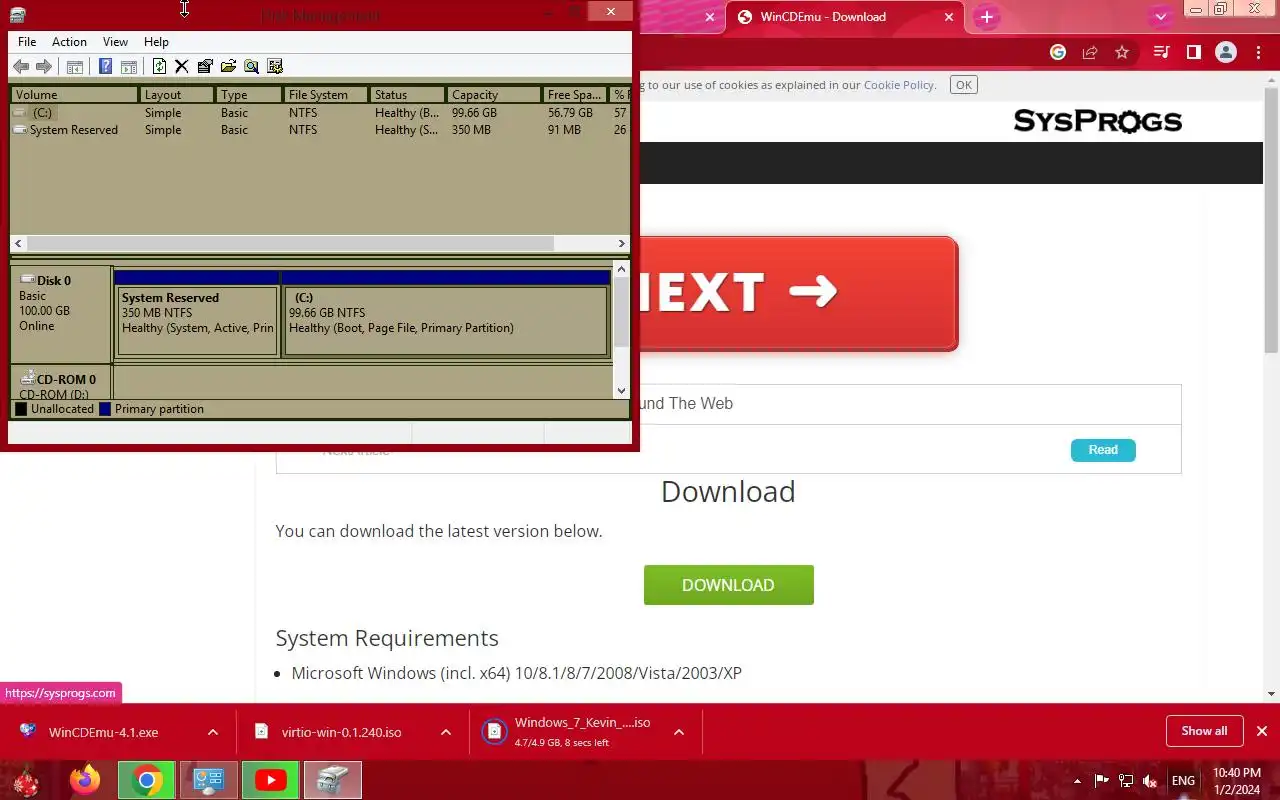Click the Back arrow in Disk Management toolbar
This screenshot has height=800, width=1280.
20,66
